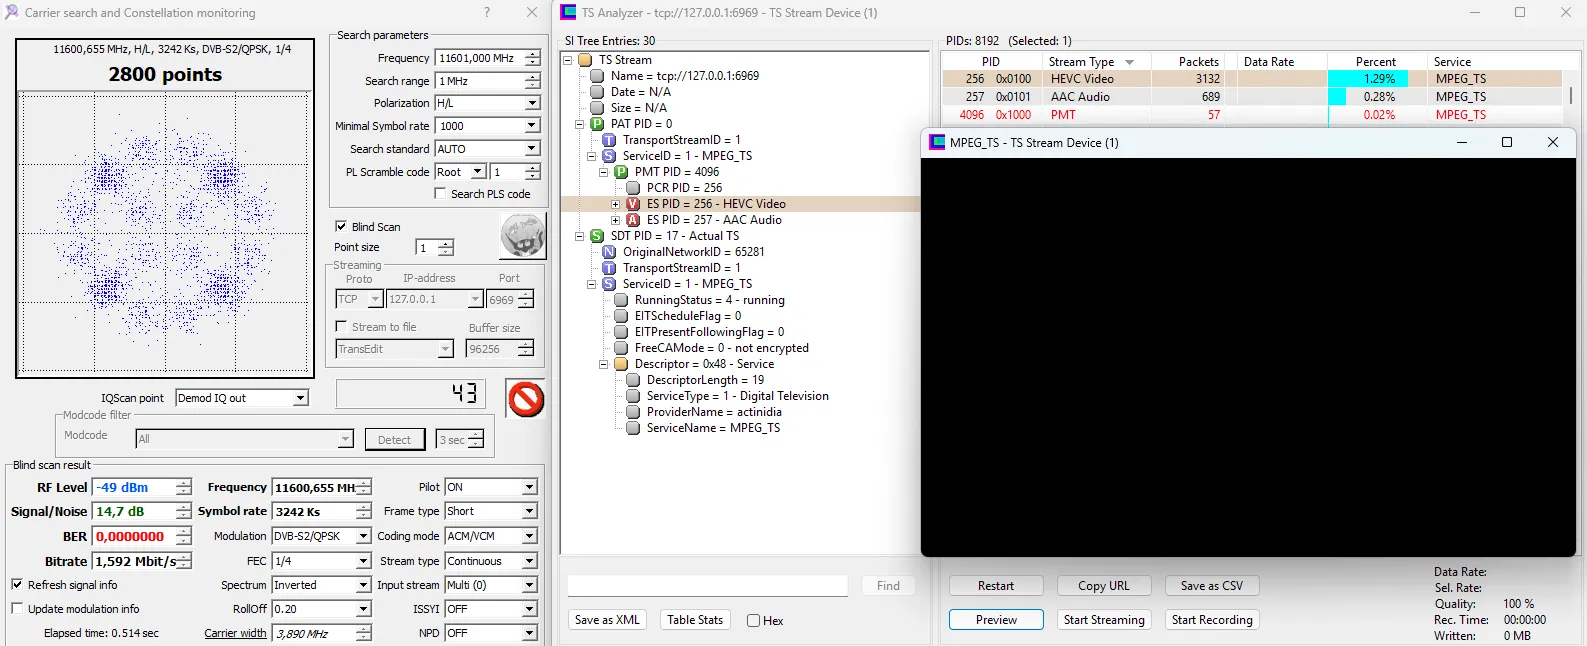1587x646 pixels.
Task: Click the Save as XML button
Action: pos(607,620)
